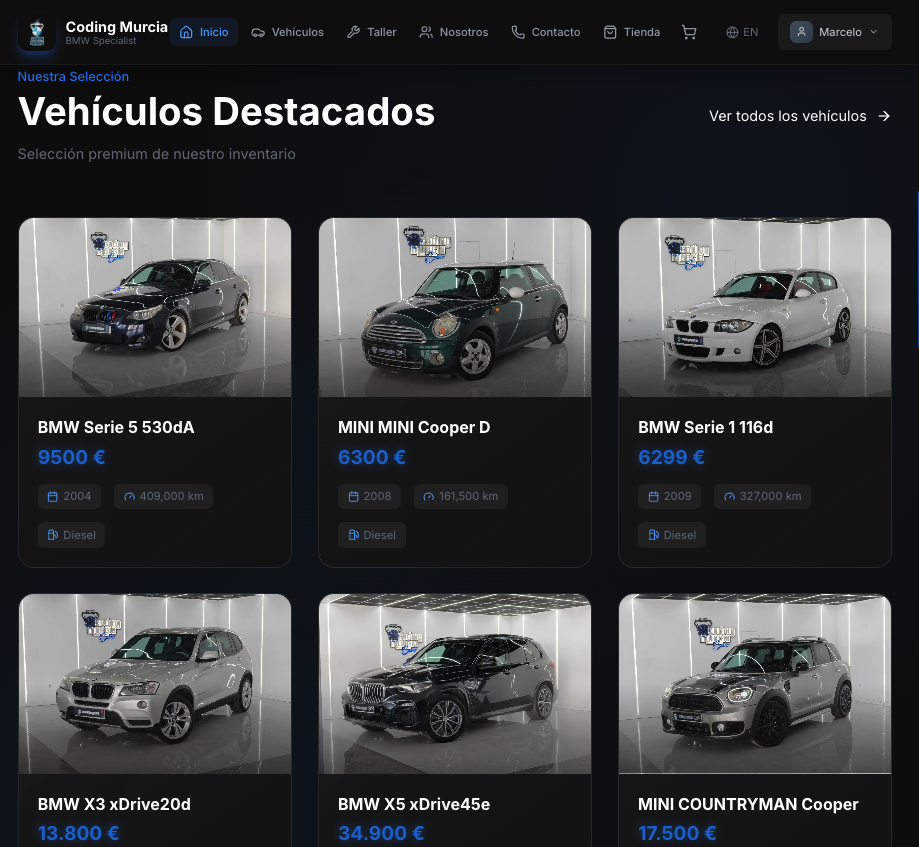The width and height of the screenshot is (919, 847).
Task: Click Marcelo's user avatar icon
Action: coord(801,32)
